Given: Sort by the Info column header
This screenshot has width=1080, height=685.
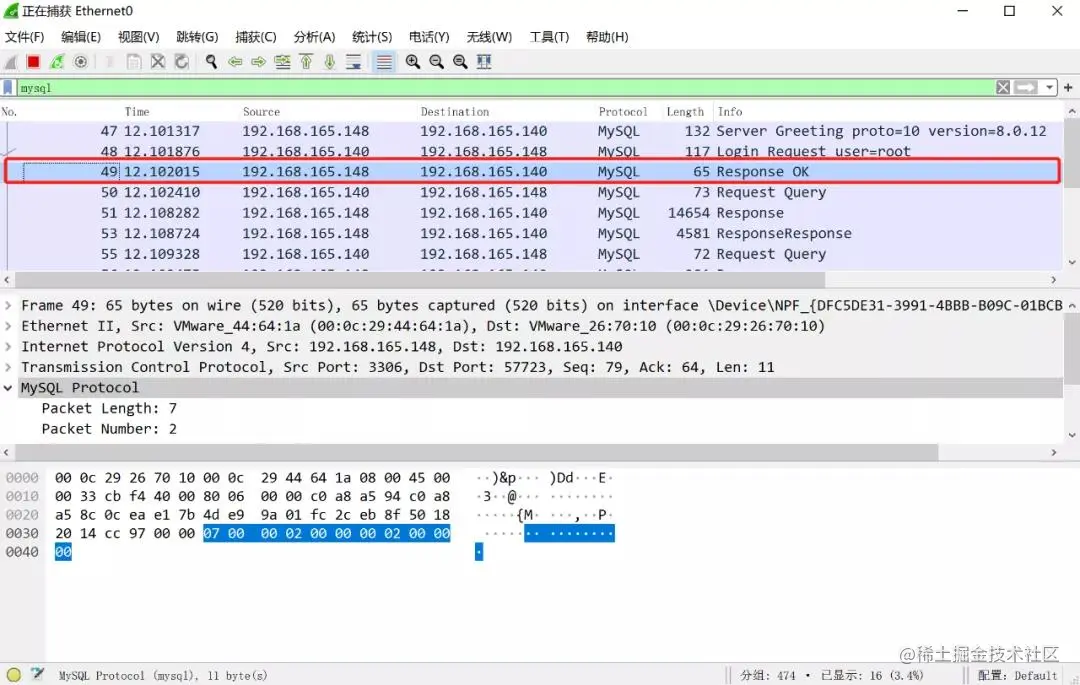Looking at the screenshot, I should 729,112.
